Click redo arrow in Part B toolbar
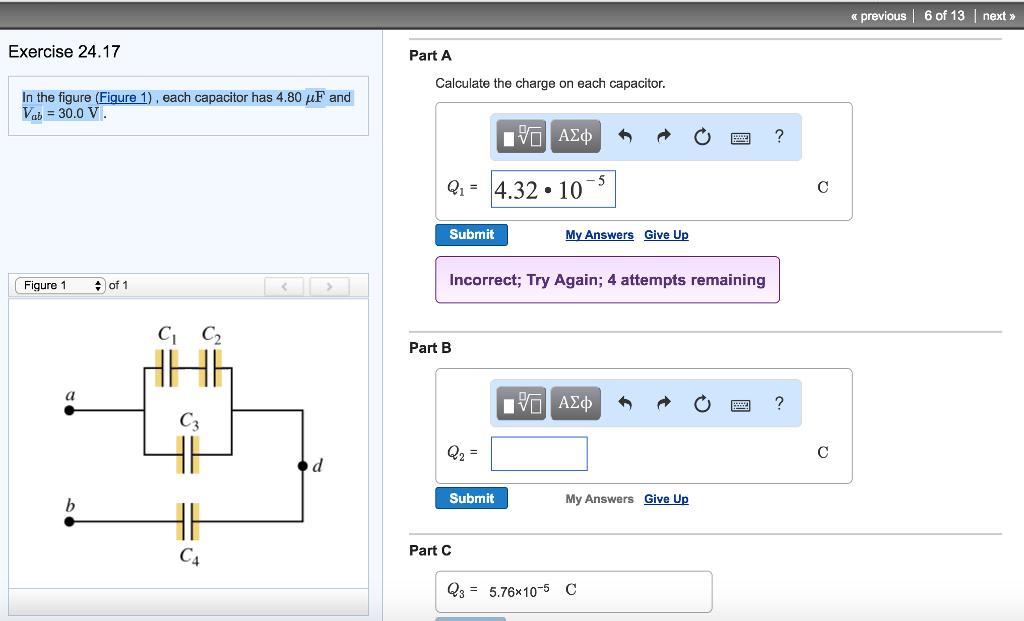The height and width of the screenshot is (621, 1024). point(664,403)
